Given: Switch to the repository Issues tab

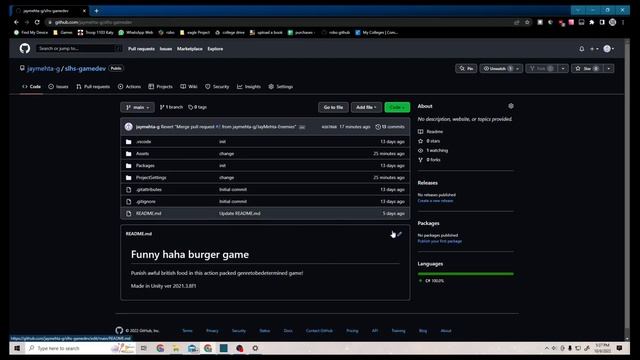Looking at the screenshot, I should [x=58, y=87].
